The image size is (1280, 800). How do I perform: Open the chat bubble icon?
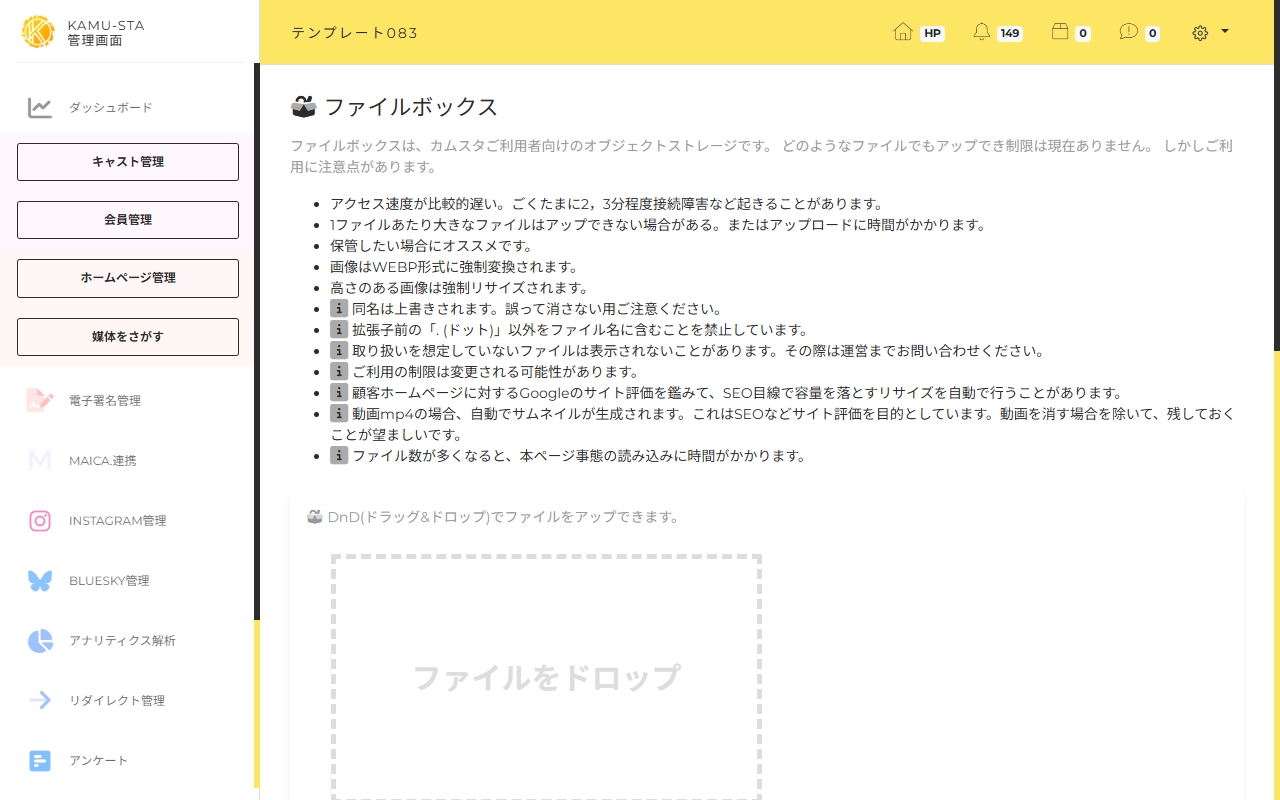pos(1129,32)
